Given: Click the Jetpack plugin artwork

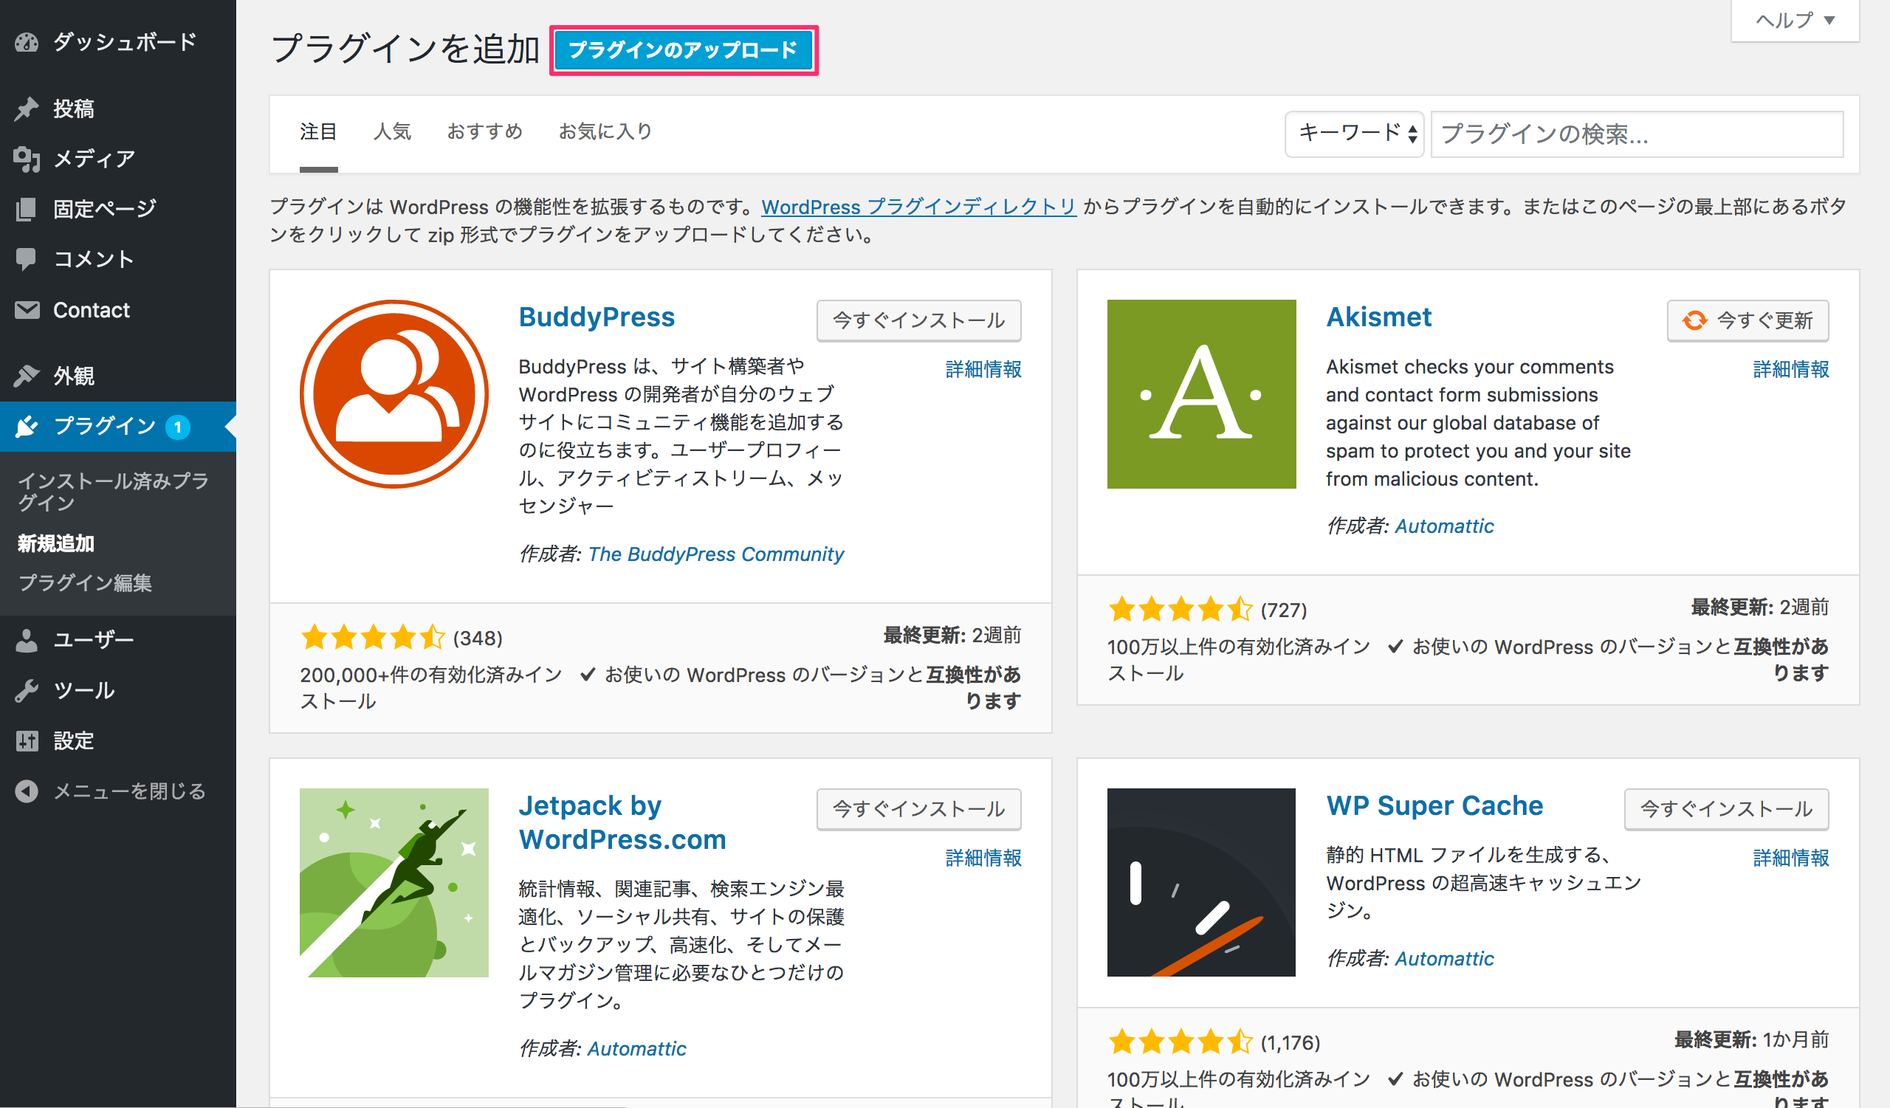Looking at the screenshot, I should click(x=394, y=883).
